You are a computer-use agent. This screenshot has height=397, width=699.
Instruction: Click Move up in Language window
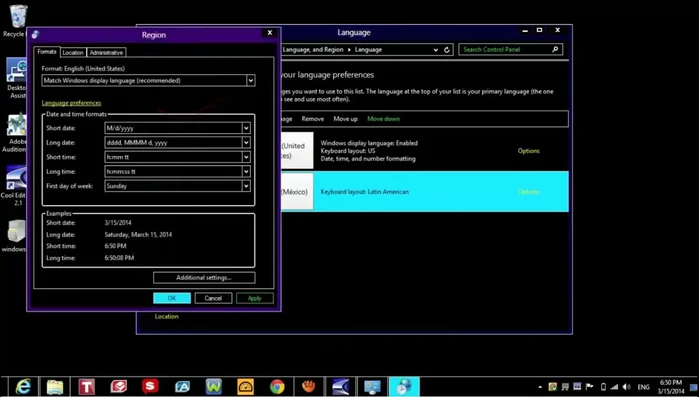(x=345, y=119)
